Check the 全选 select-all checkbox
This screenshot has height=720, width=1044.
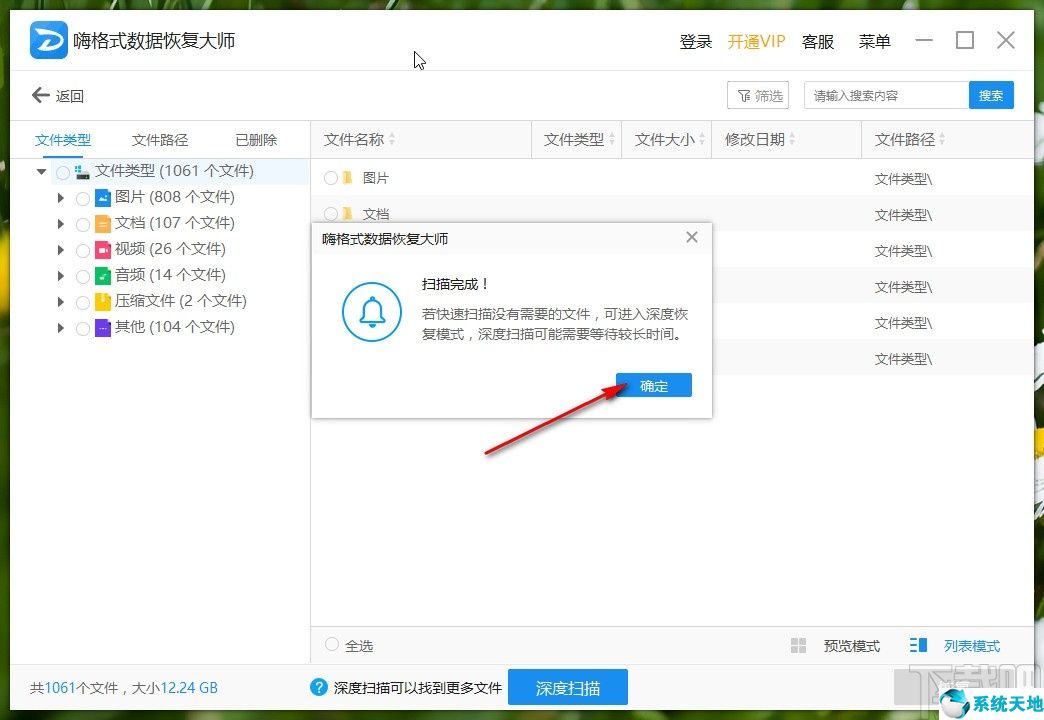pyautogui.click(x=331, y=645)
